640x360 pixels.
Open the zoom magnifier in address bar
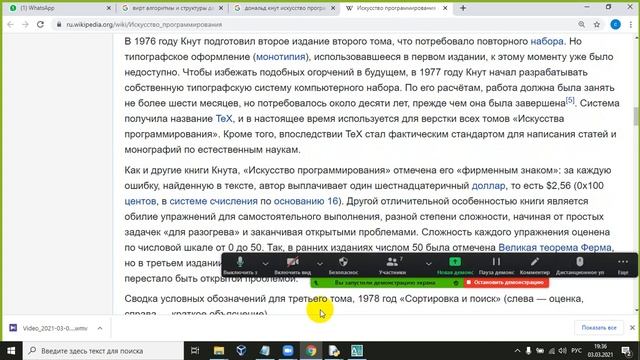click(582, 24)
